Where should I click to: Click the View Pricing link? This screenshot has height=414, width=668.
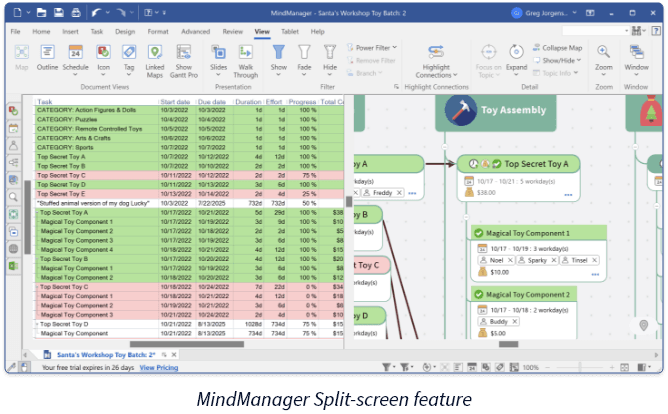point(159,368)
